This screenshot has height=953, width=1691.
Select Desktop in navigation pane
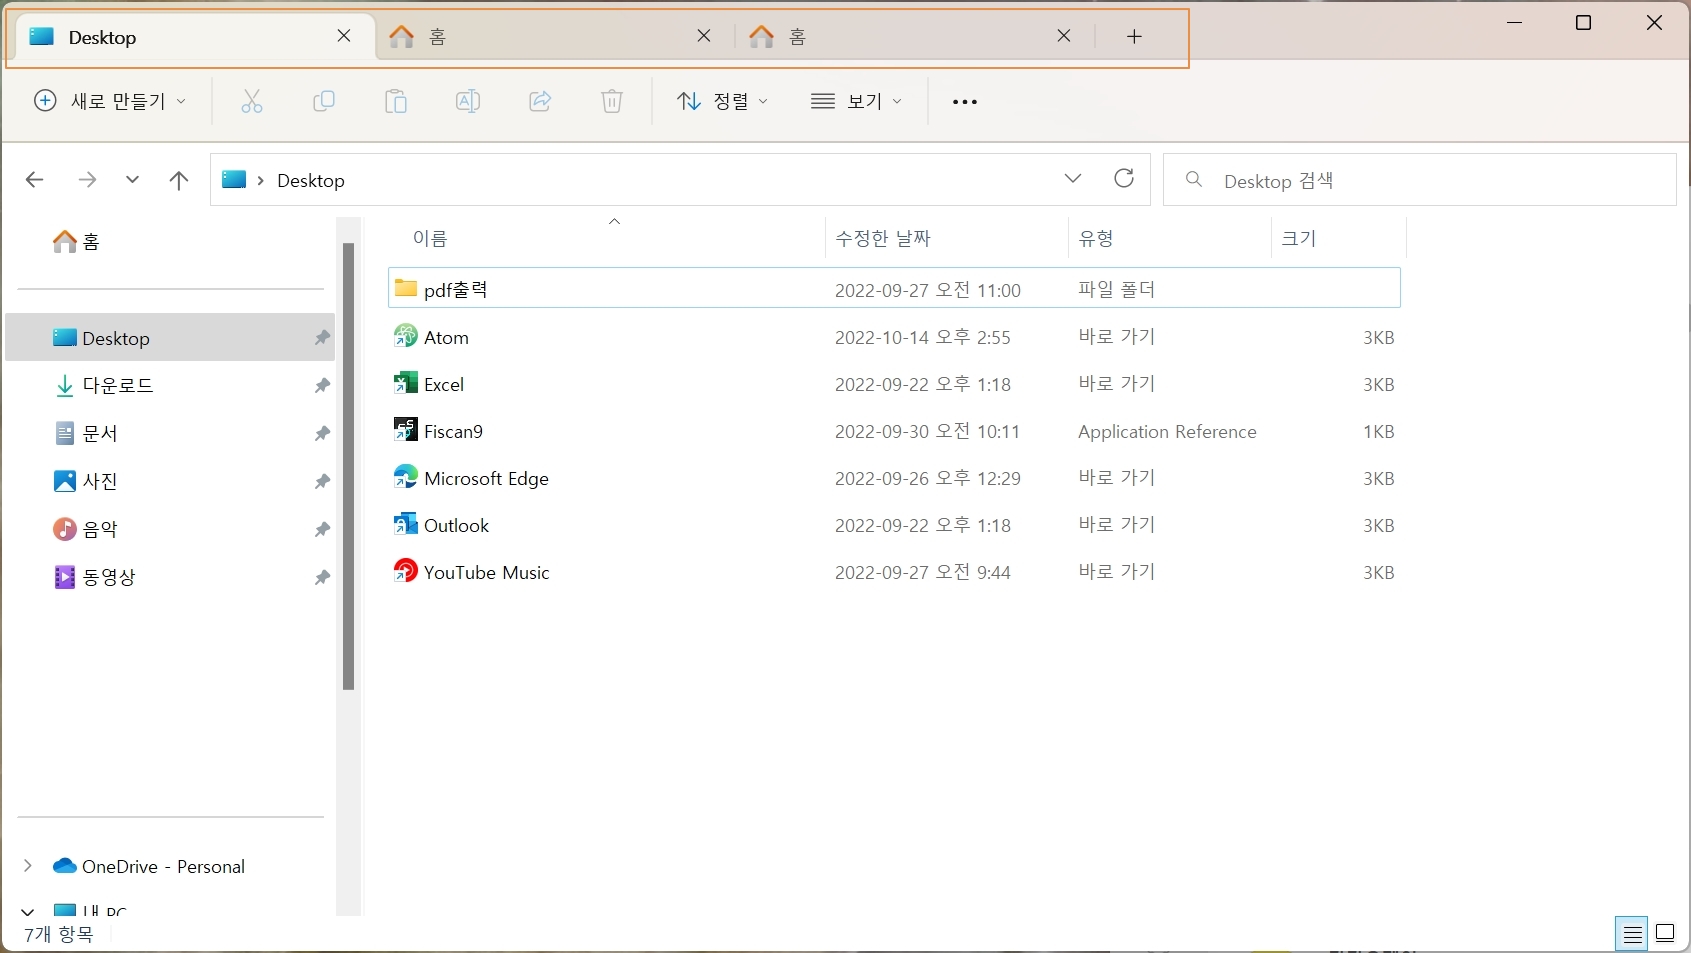click(x=170, y=338)
